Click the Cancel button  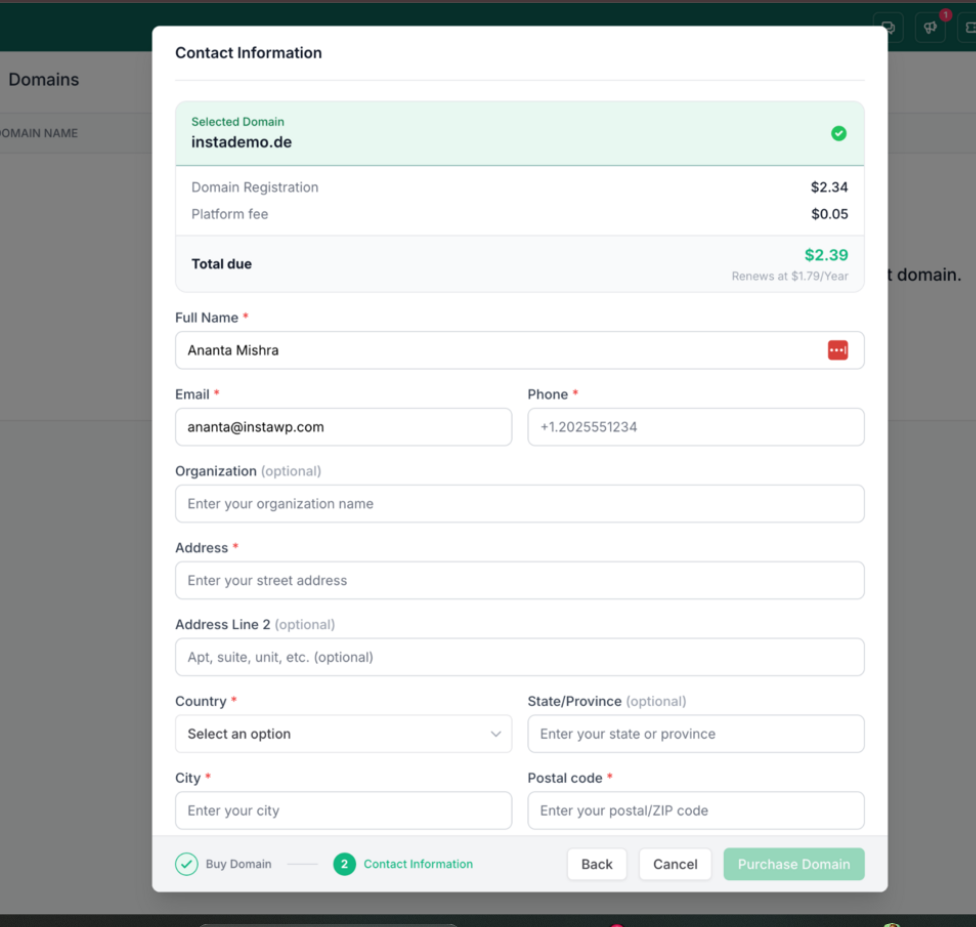(675, 863)
